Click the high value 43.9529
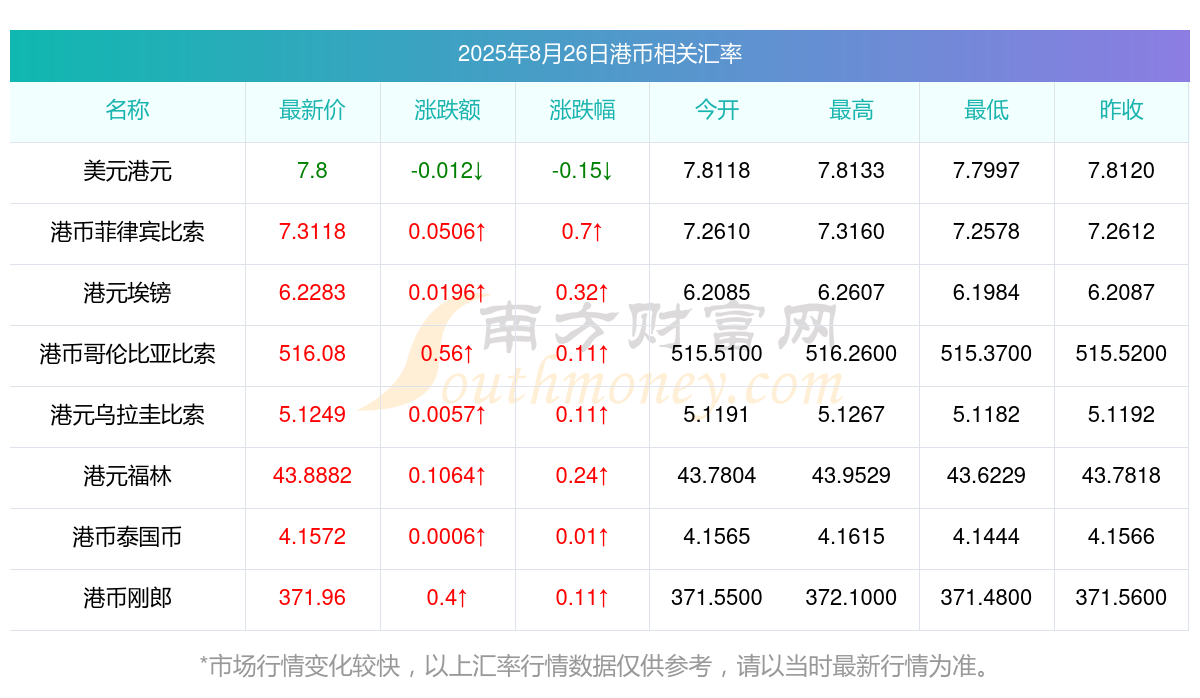The width and height of the screenshot is (1200, 698). (x=852, y=476)
